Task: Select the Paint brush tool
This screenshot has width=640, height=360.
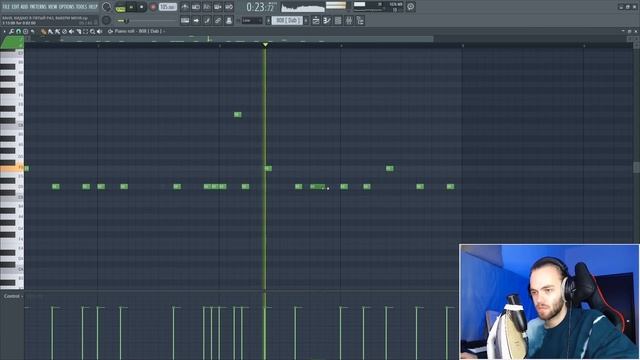Action: [50, 31]
